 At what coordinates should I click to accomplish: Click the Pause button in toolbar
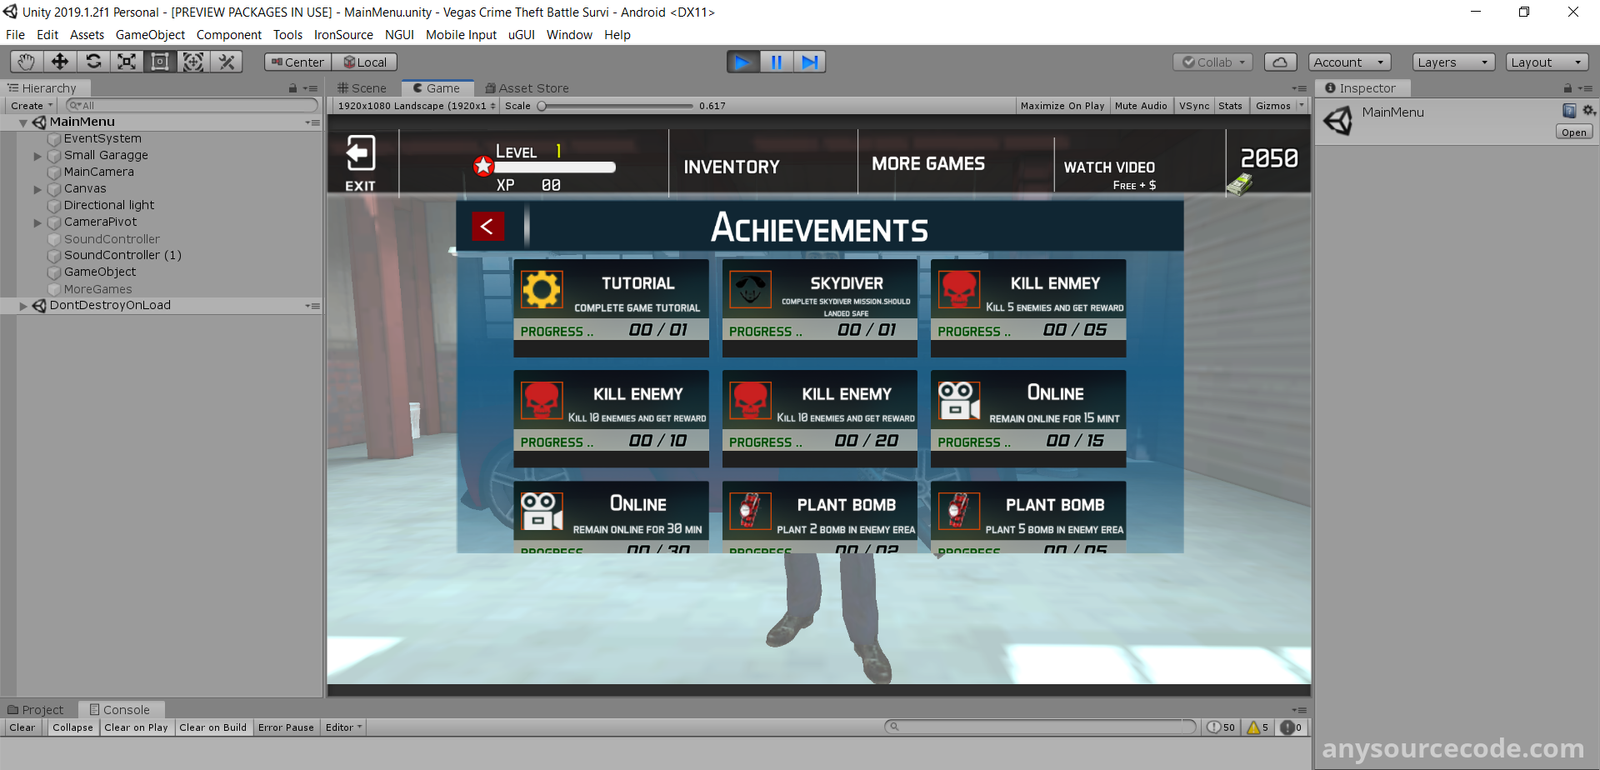coord(776,62)
